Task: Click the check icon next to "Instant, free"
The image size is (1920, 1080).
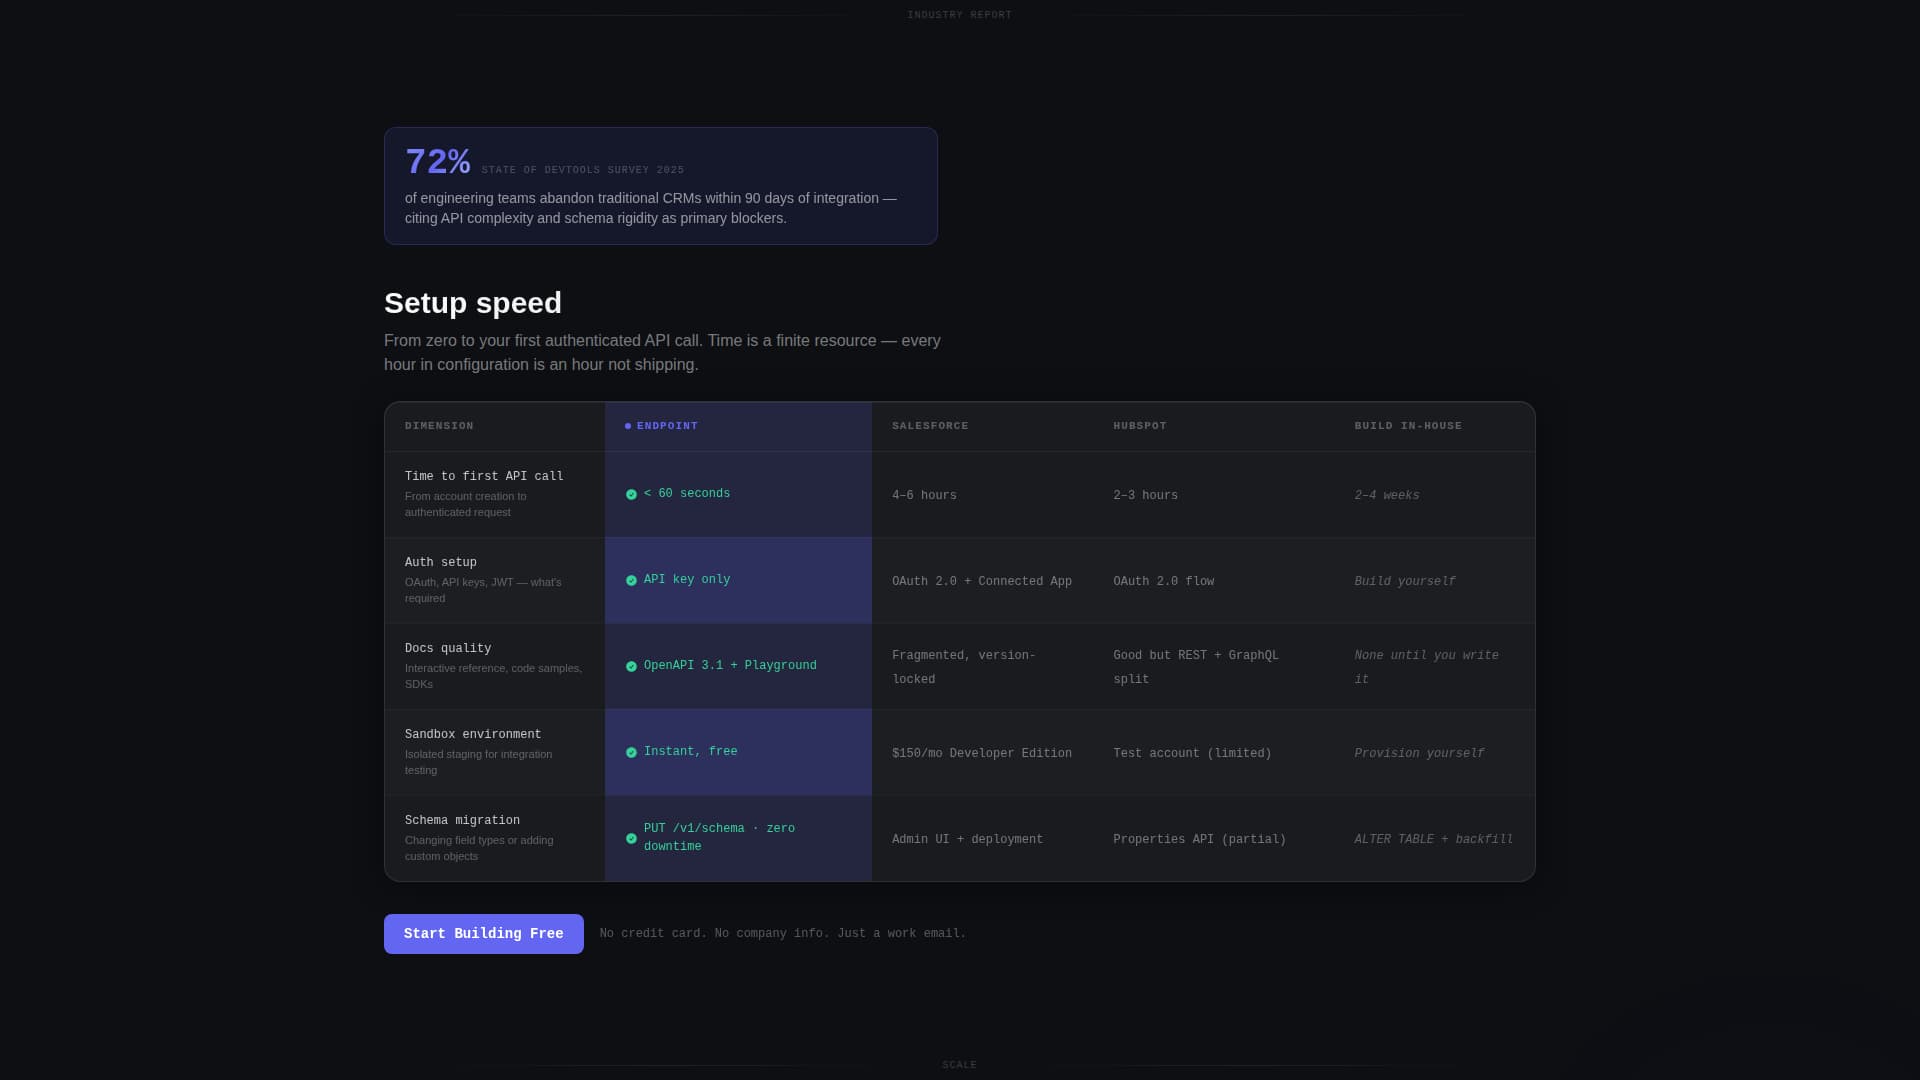Action: point(631,752)
